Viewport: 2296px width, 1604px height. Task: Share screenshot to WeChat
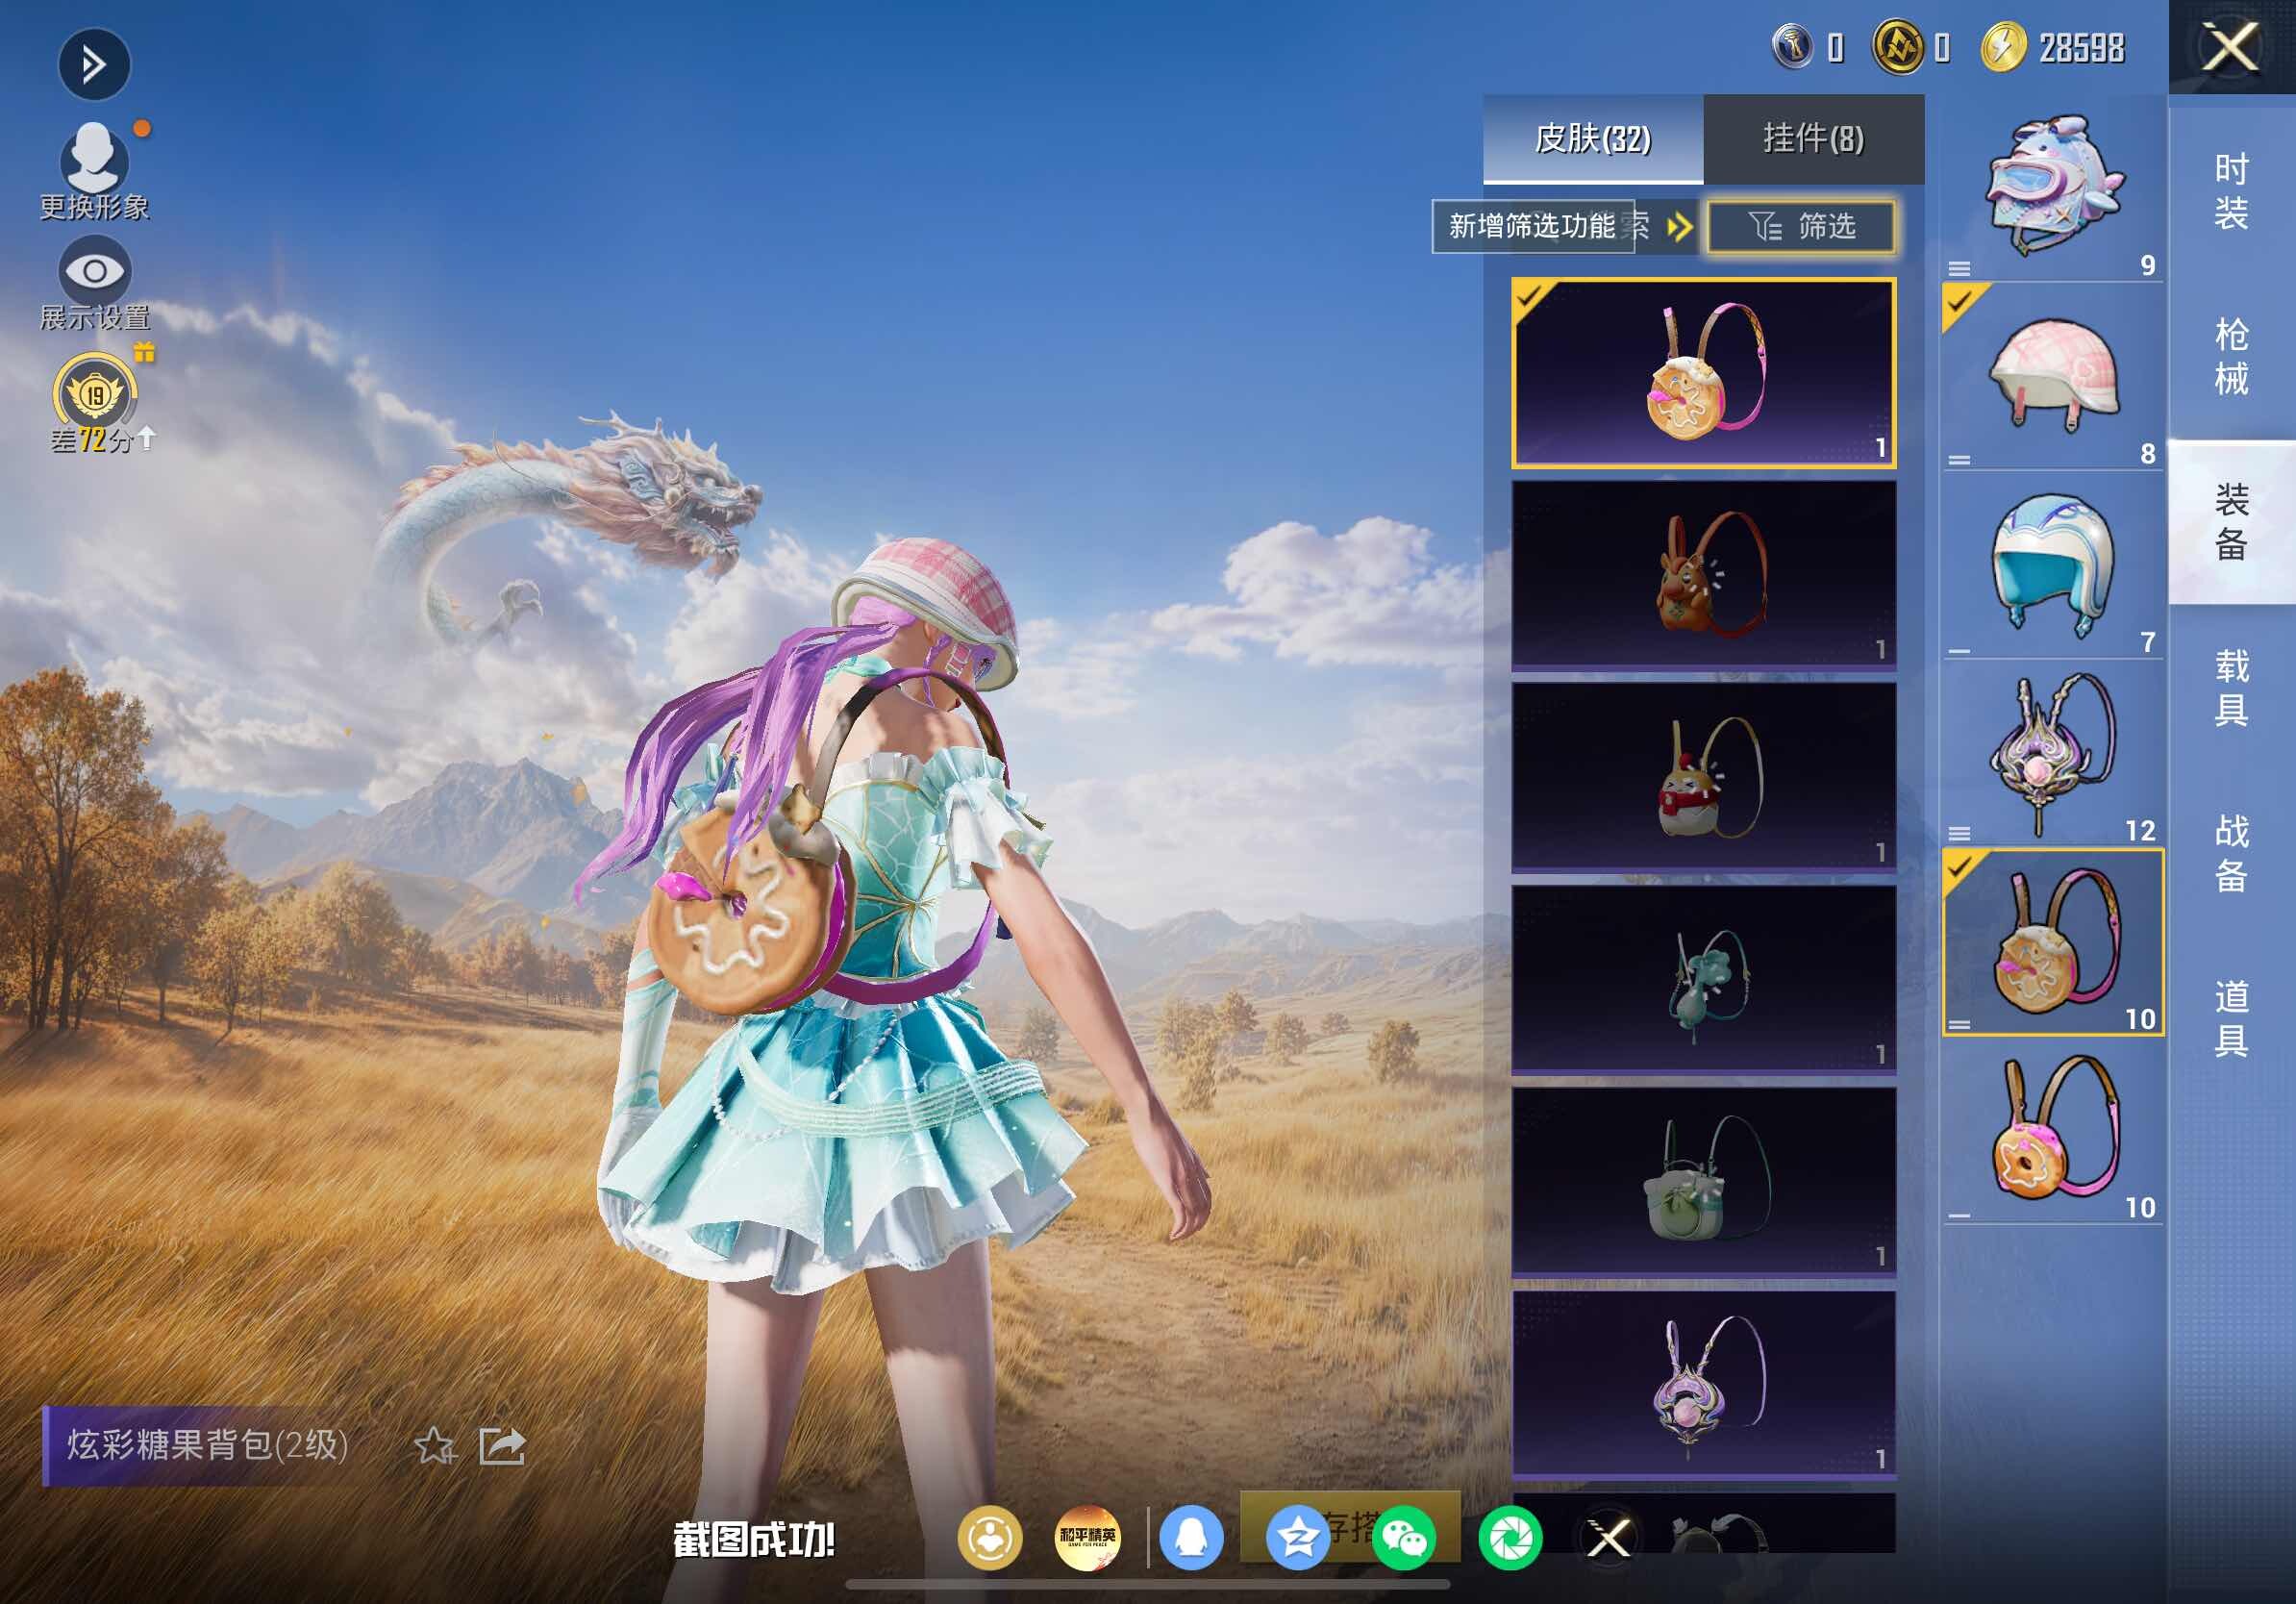[1404, 1538]
